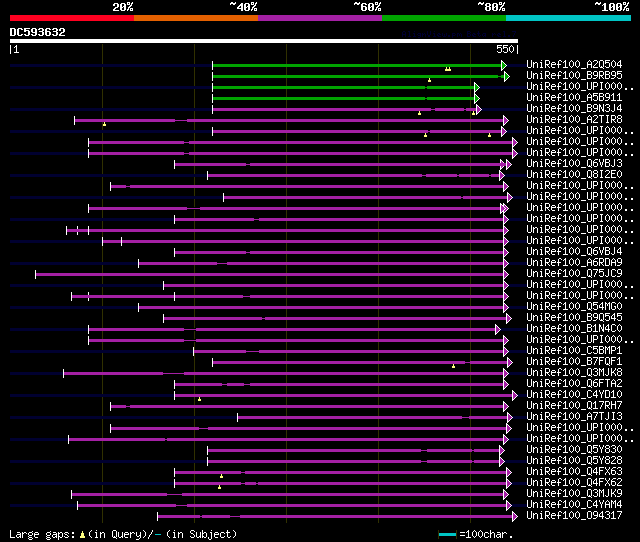Click the red ~20% legend color bar

pyautogui.click(x=72, y=18)
